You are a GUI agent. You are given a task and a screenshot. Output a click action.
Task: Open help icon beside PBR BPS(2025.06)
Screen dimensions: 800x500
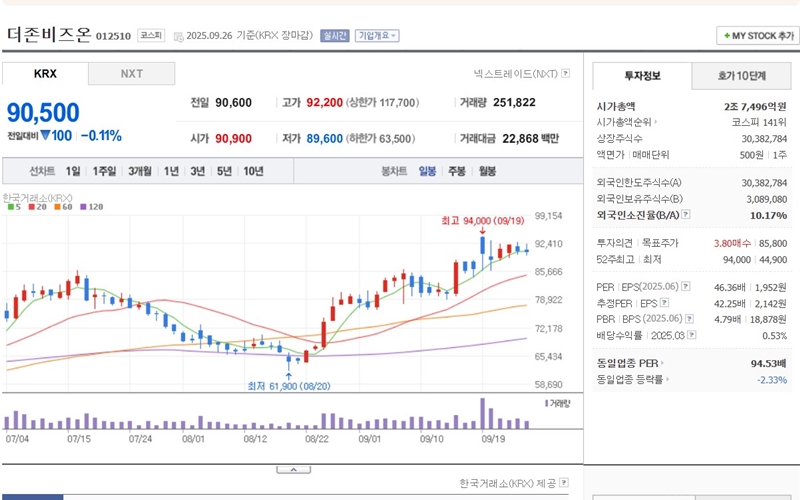tap(689, 319)
